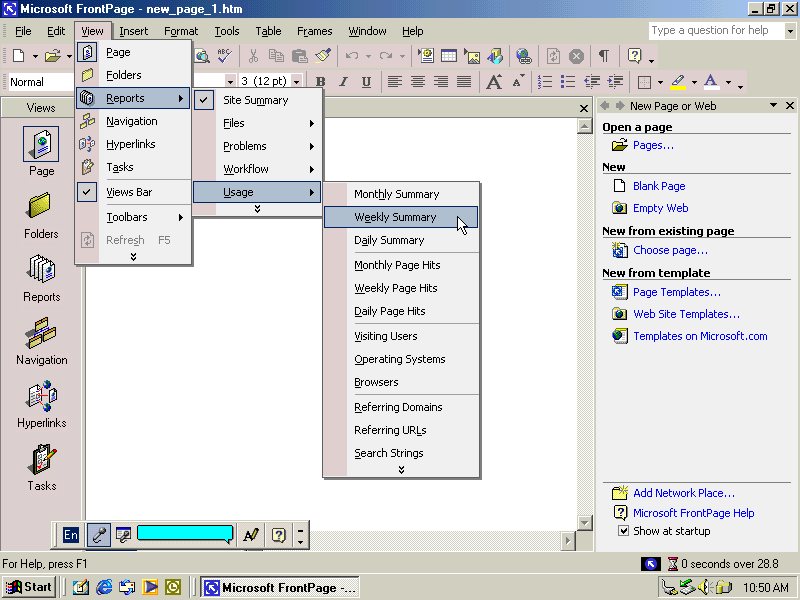Click the Highlight color button

pos(678,82)
